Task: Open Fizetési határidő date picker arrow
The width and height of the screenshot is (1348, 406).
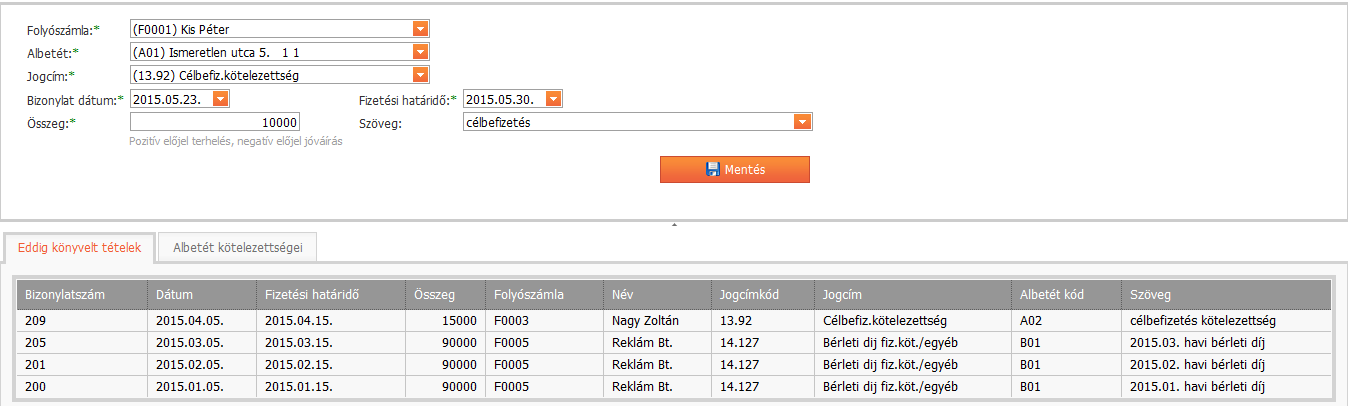Action: click(553, 99)
